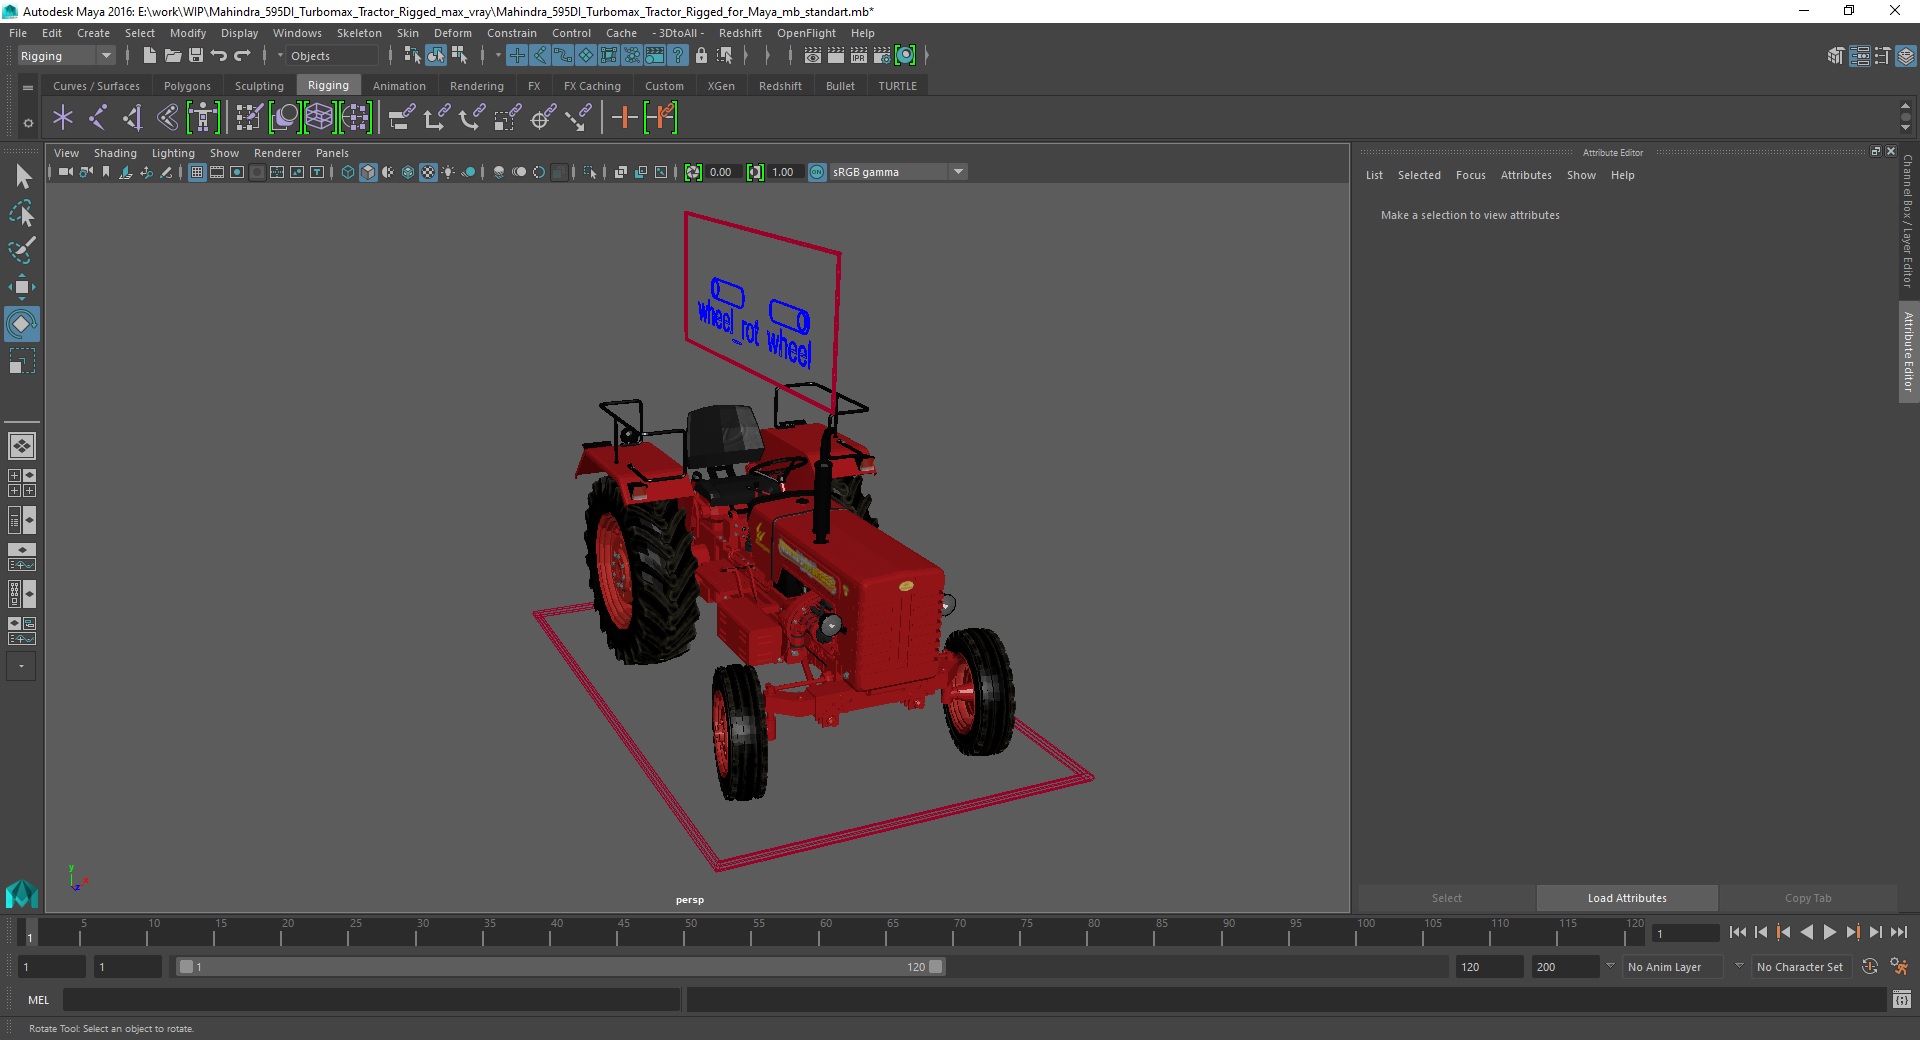Open the Constrain menu
The width and height of the screenshot is (1920, 1040).
point(511,33)
